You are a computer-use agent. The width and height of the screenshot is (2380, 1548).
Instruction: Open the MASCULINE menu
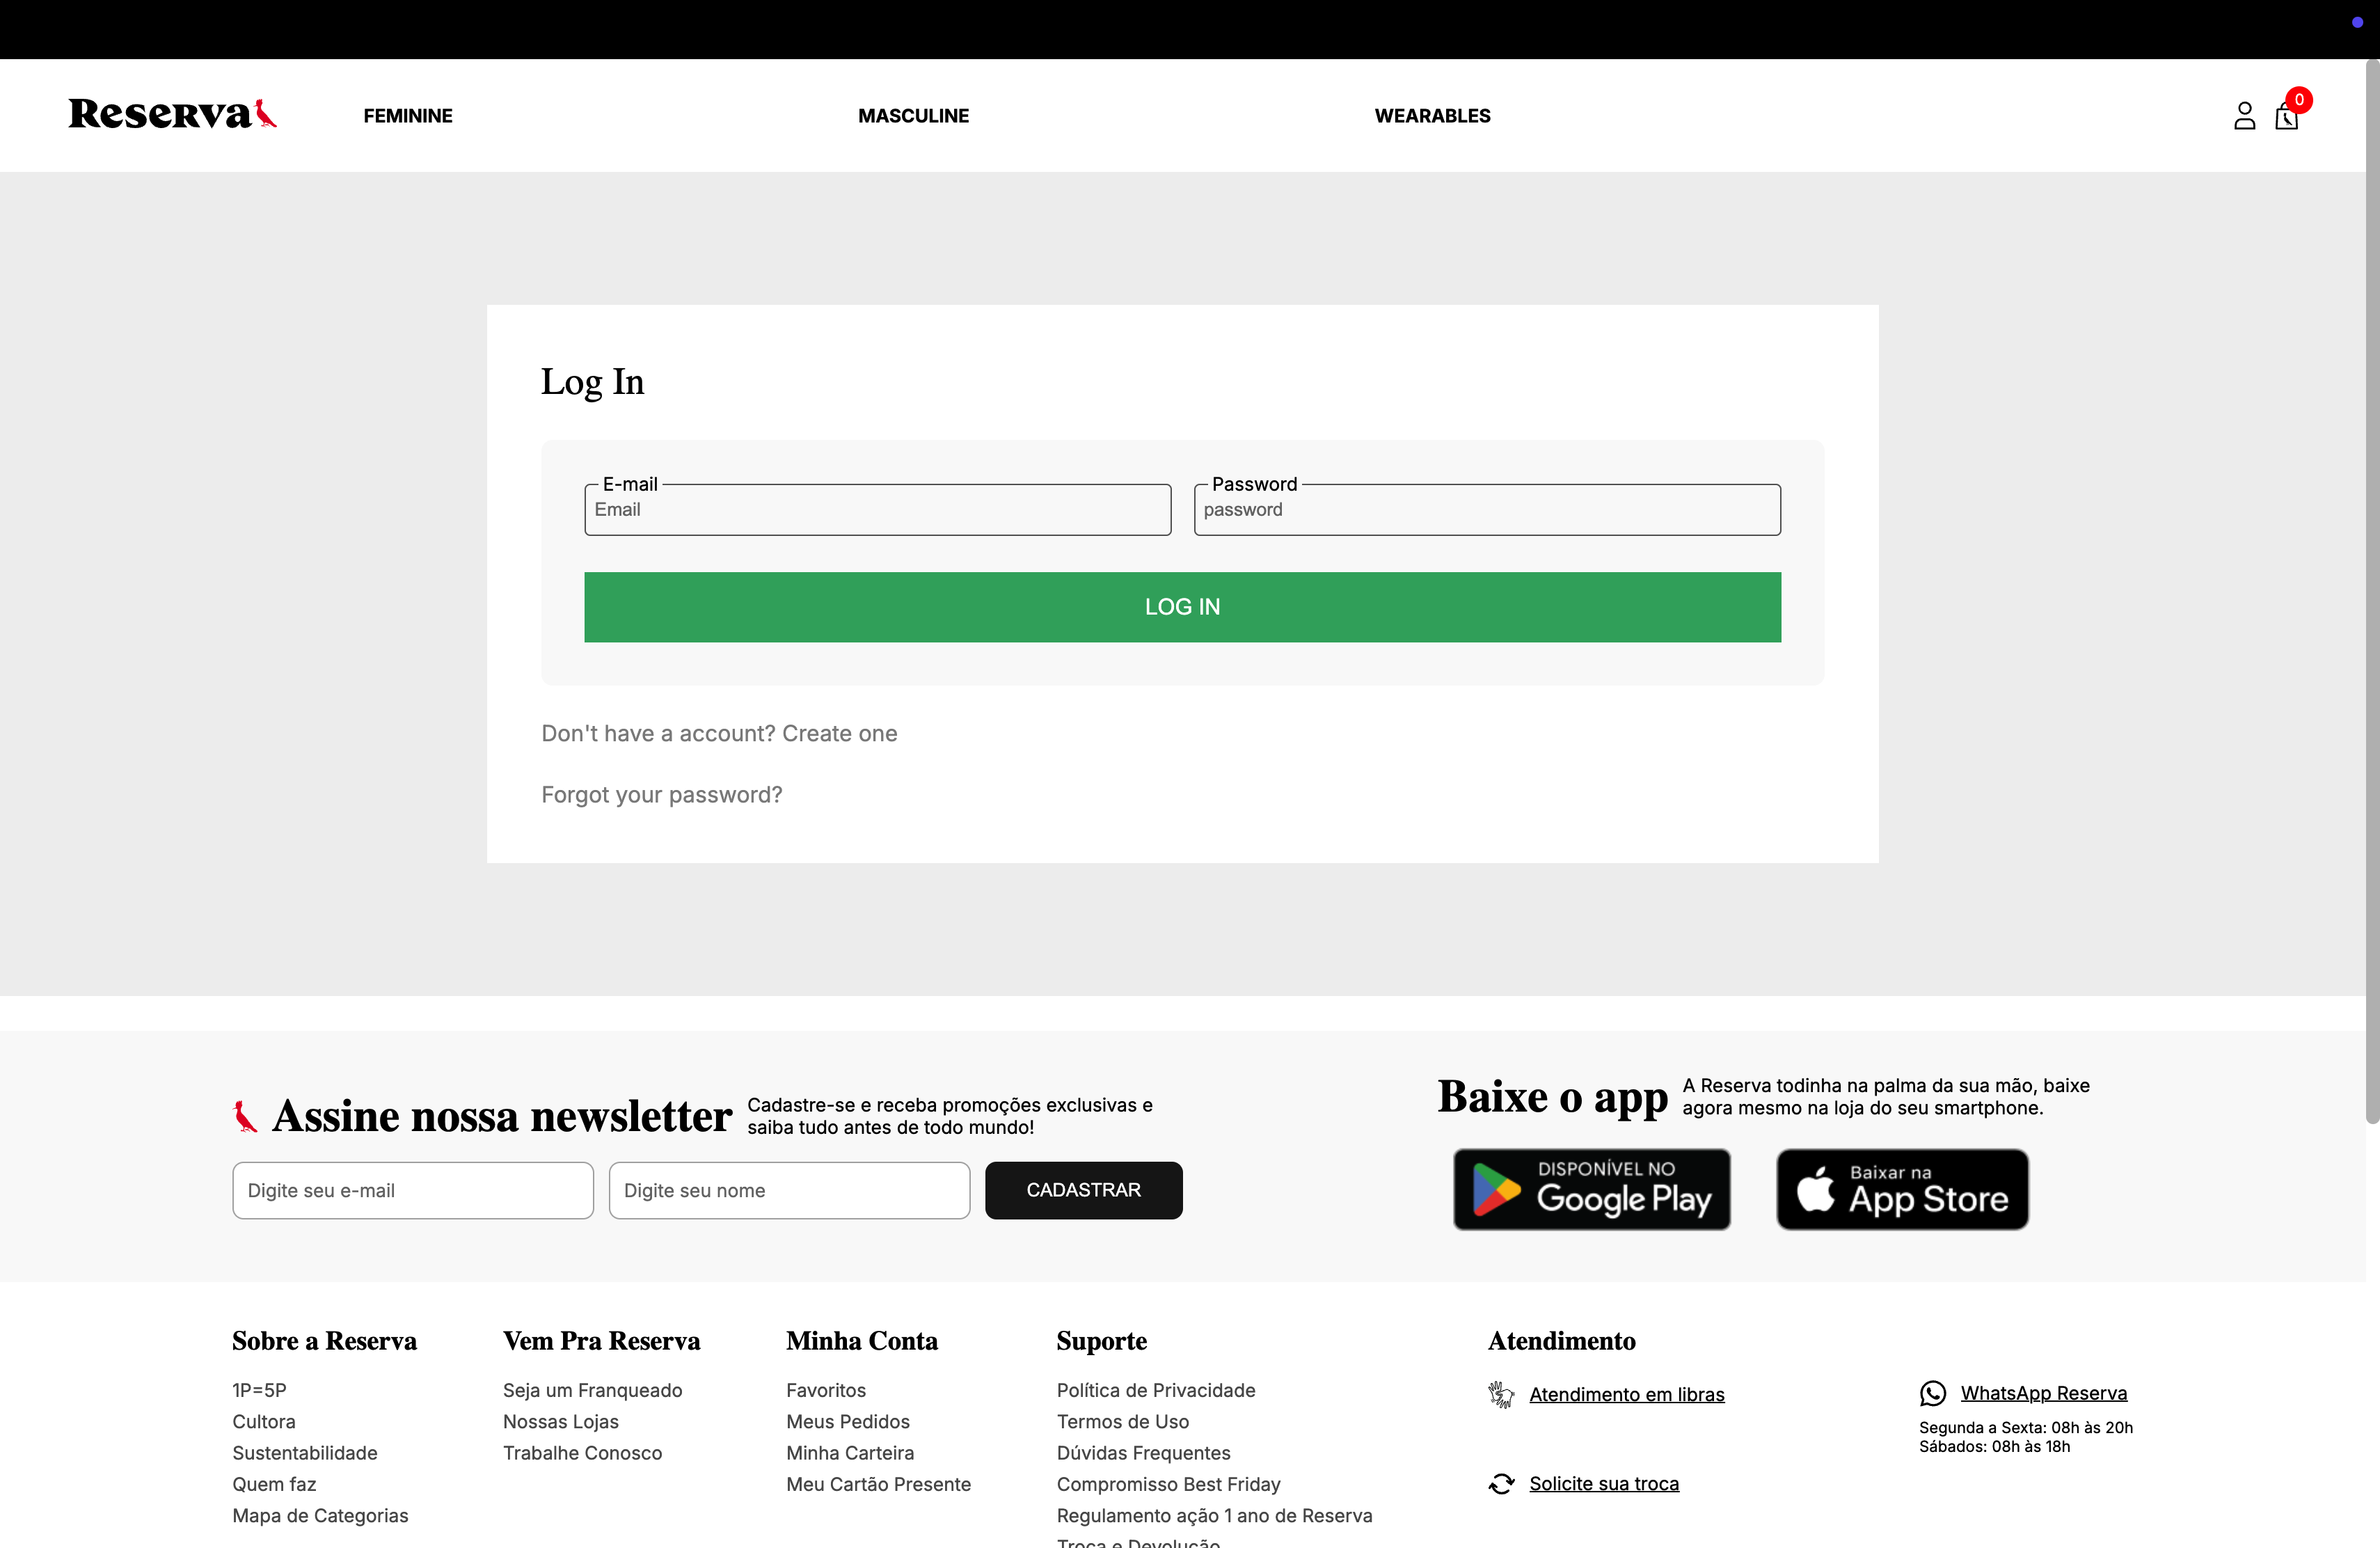click(913, 116)
